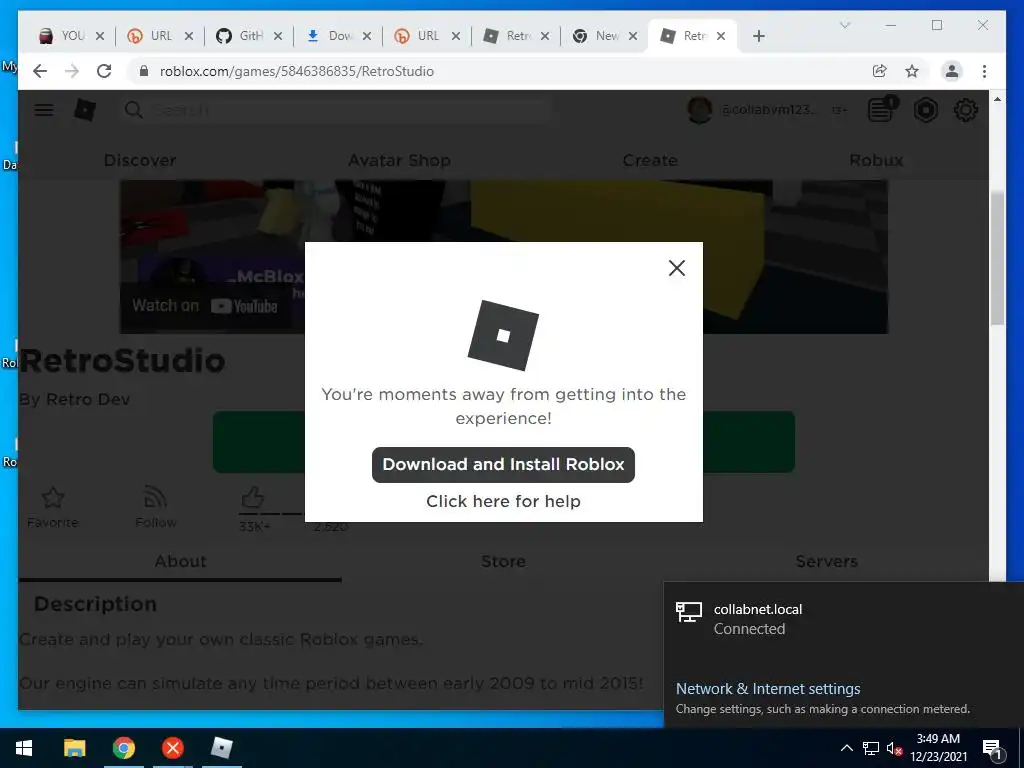This screenshot has width=1024, height=768.
Task: Open the Windows Start menu
Action: pyautogui.click(x=24, y=748)
